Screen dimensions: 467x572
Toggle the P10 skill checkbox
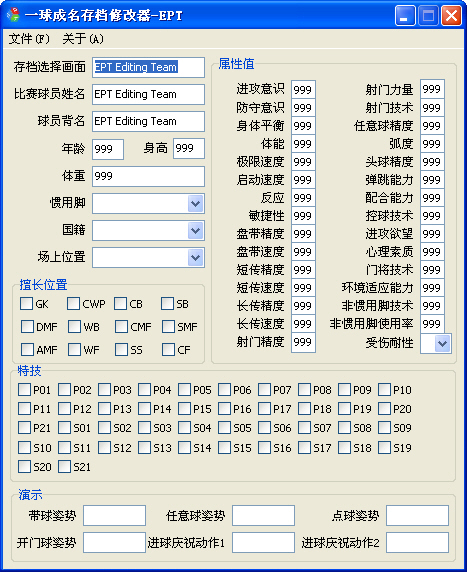point(384,390)
